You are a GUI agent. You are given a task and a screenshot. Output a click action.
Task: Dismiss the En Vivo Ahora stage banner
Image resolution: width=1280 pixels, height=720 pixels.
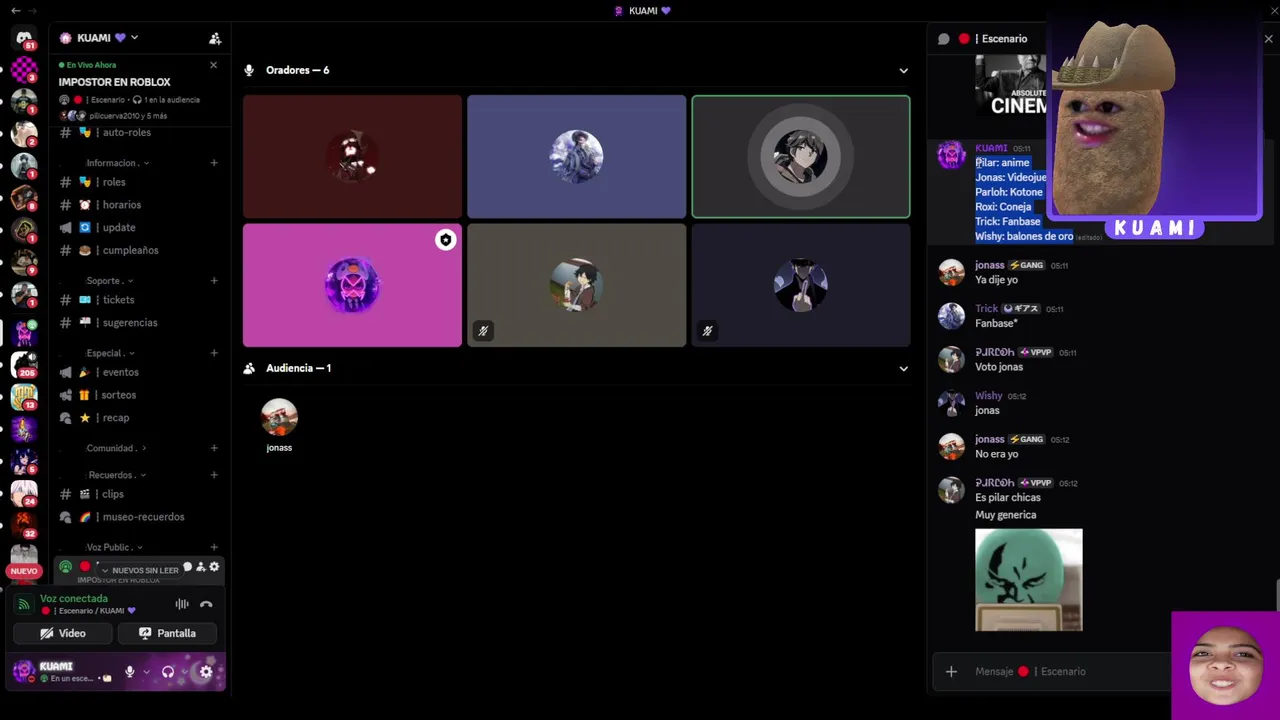click(213, 65)
